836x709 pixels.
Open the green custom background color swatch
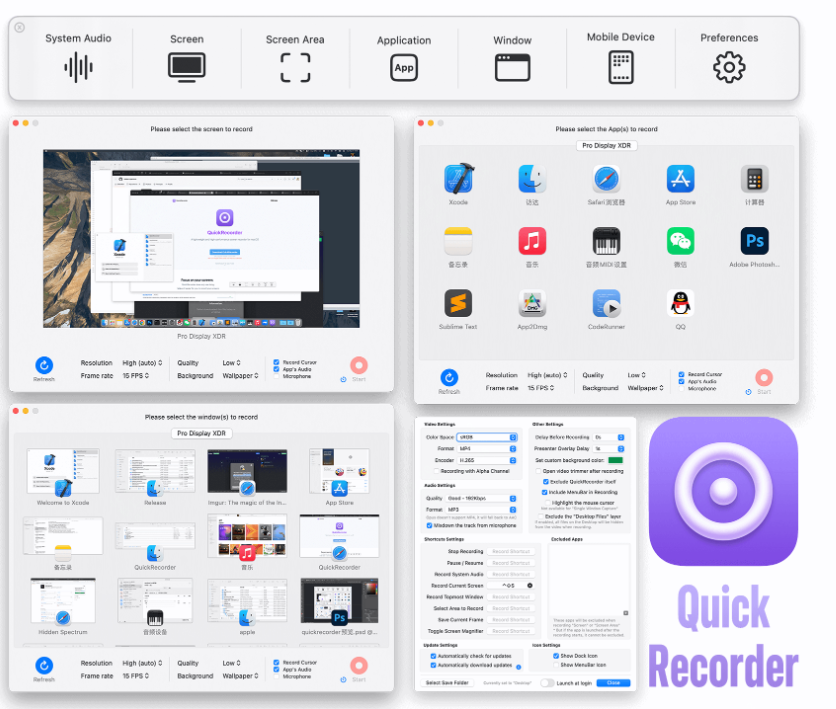pyautogui.click(x=615, y=459)
